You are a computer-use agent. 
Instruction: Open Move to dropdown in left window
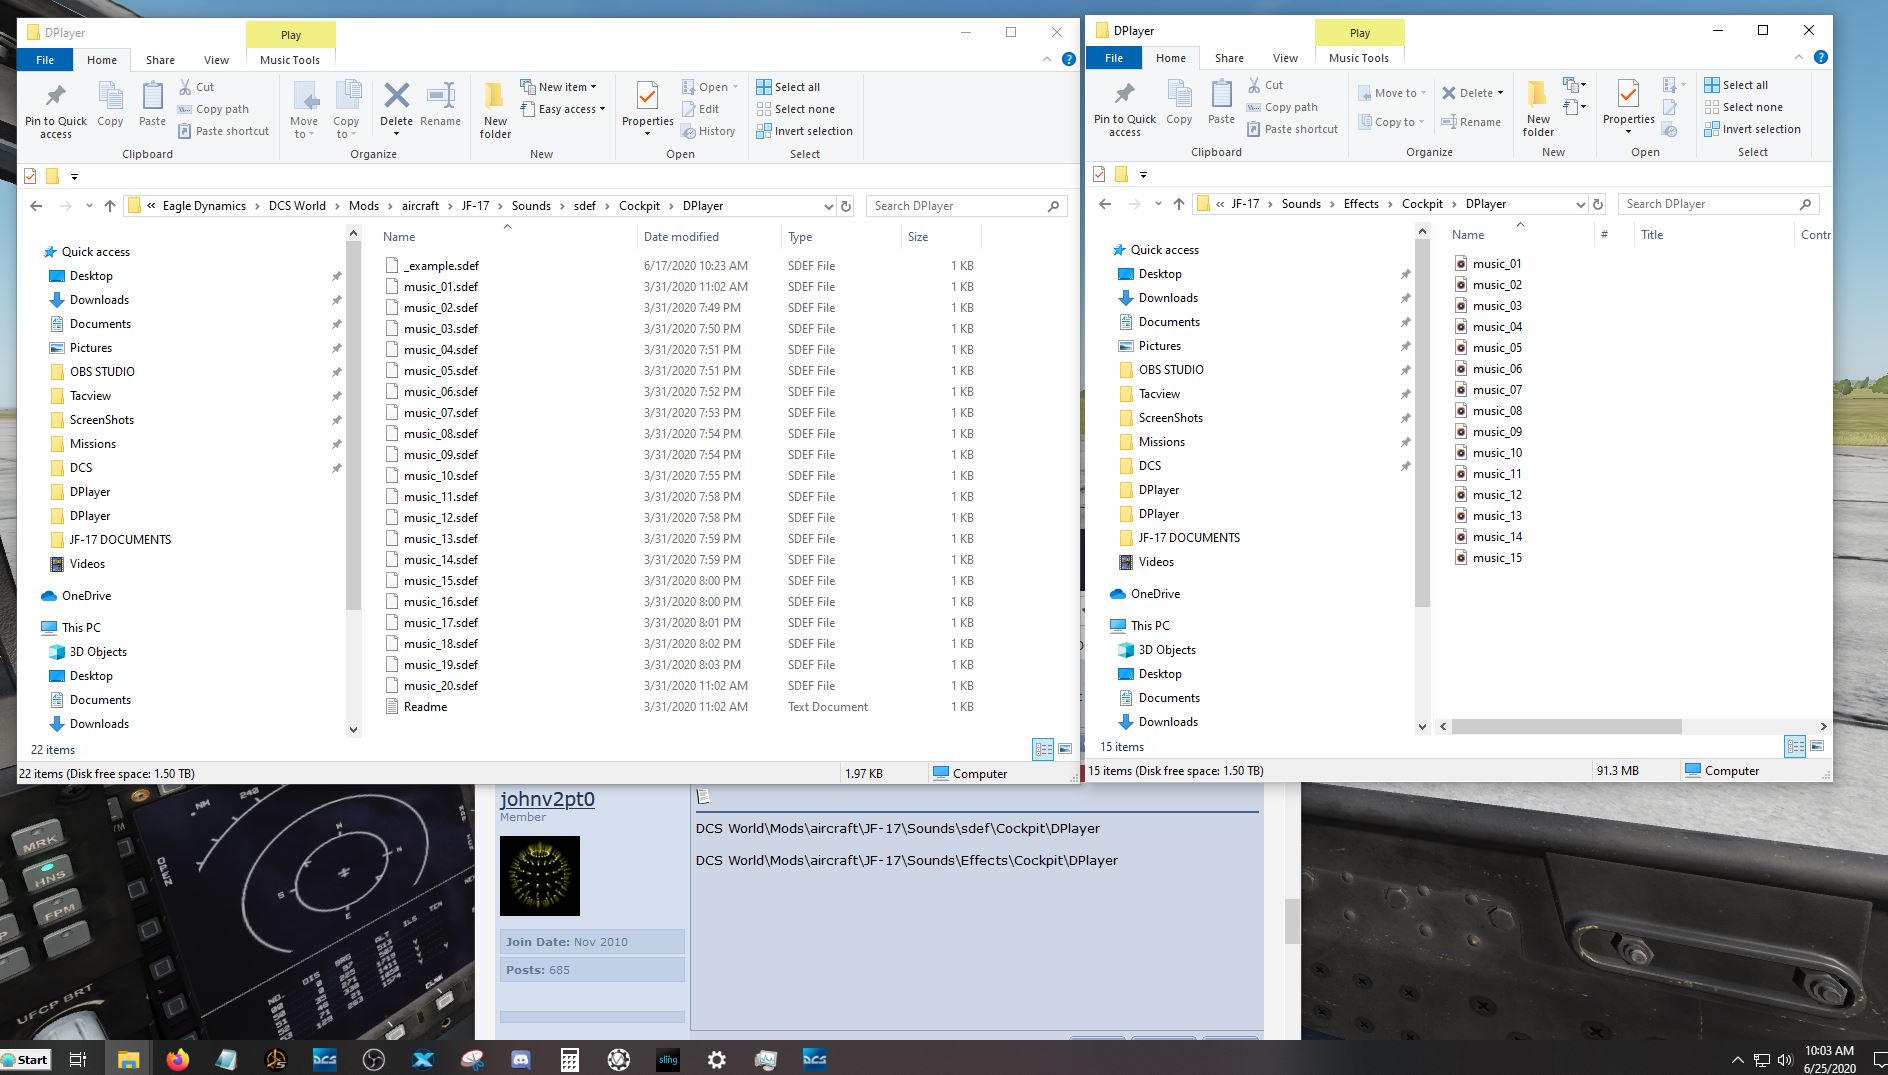[x=304, y=110]
